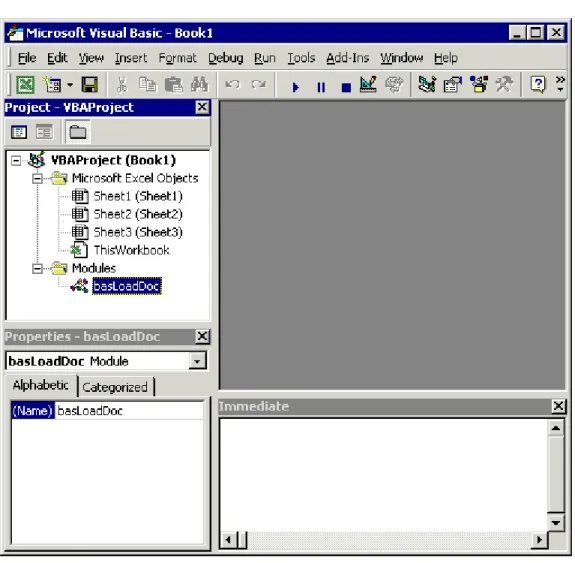Image resolution: width=575 pixels, height=563 pixels.
Task: Select Sheet3 (Sheet3) in project tree
Action: coord(138,232)
